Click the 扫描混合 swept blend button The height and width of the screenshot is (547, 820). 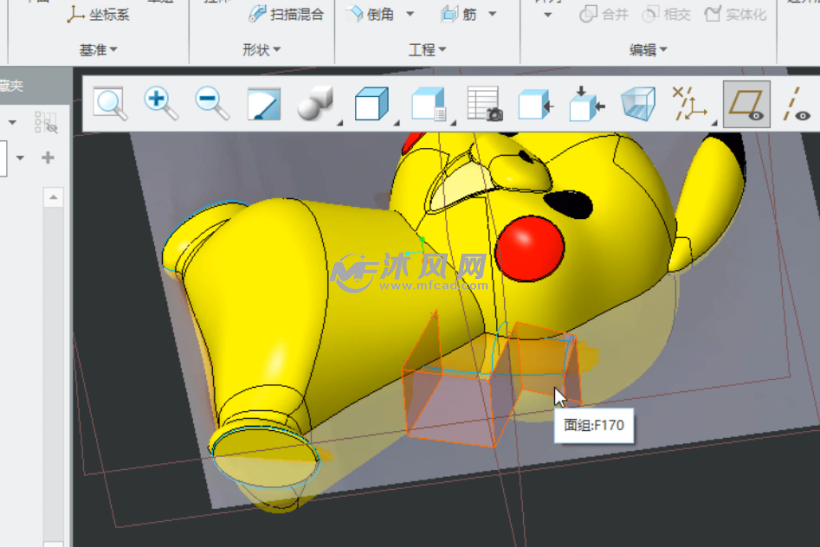tap(287, 14)
